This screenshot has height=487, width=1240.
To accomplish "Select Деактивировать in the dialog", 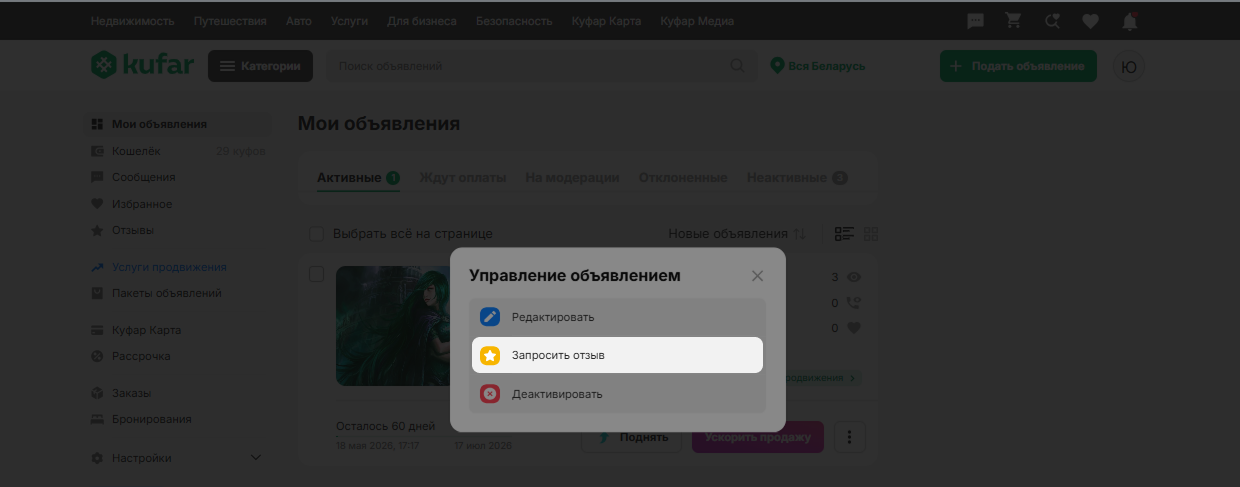I will pyautogui.click(x=617, y=394).
